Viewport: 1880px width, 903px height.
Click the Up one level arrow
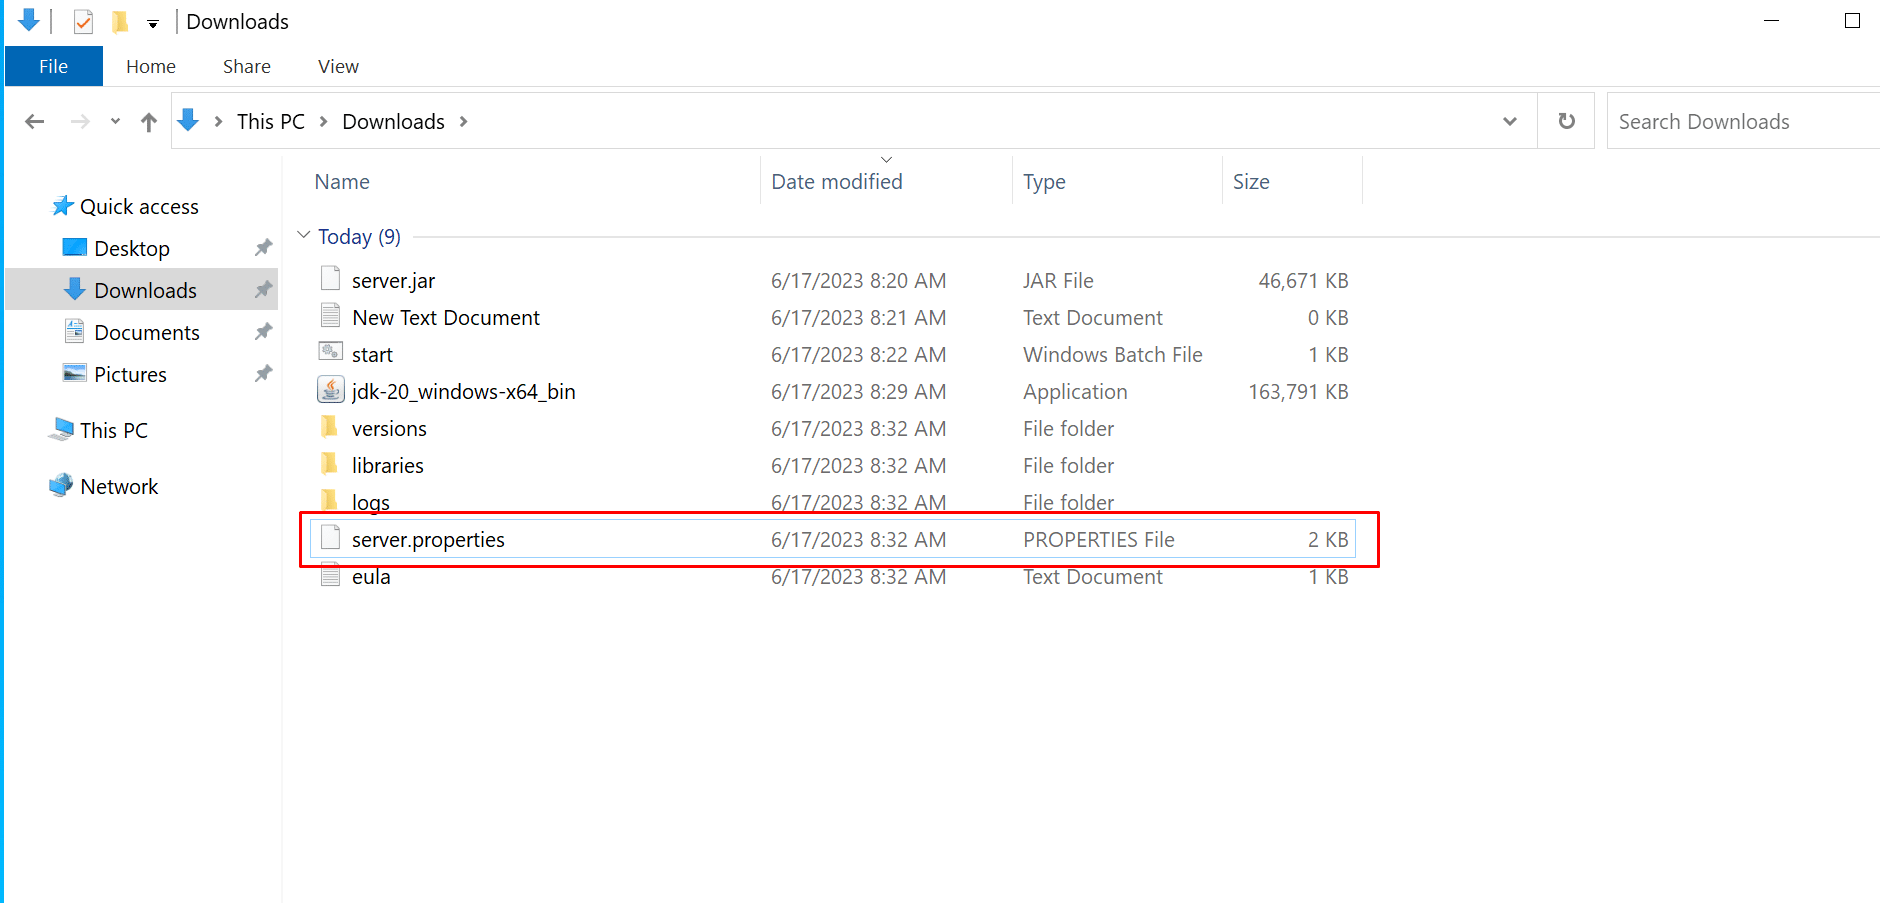[149, 122]
